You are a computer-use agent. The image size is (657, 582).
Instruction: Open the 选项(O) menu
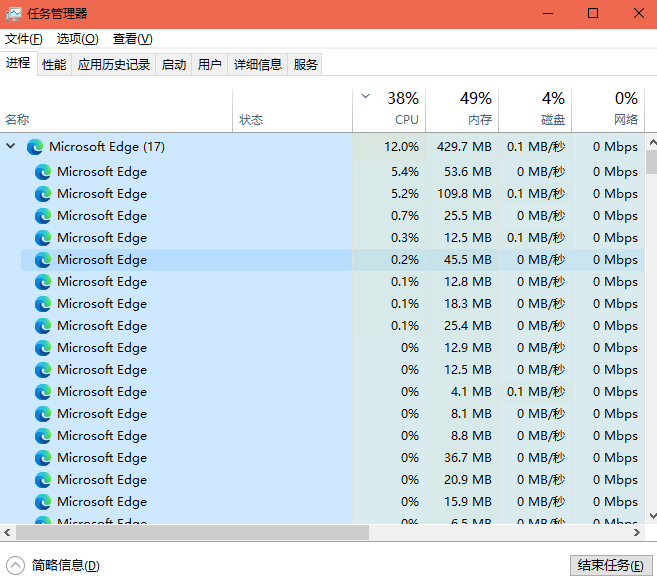78,39
